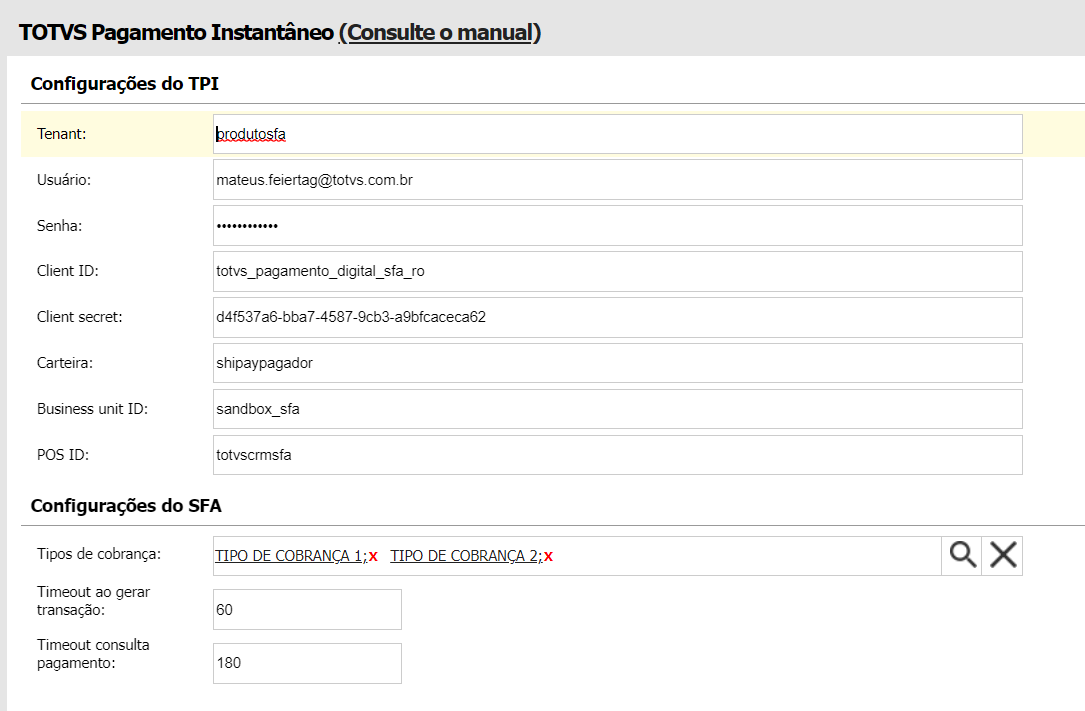This screenshot has height=711, width=1085.
Task: Click into the Usuário email field
Action: pyautogui.click(x=617, y=180)
